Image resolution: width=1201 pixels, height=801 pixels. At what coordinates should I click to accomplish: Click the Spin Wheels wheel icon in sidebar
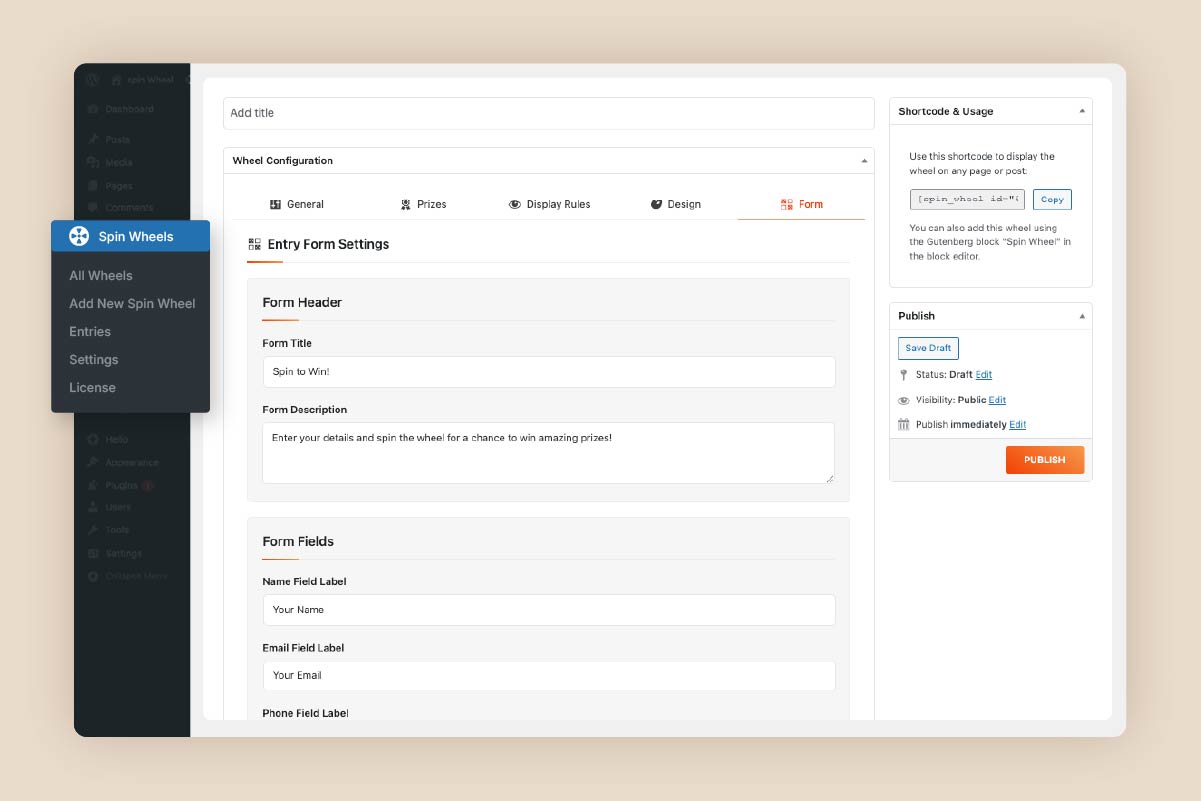pyautogui.click(x=76, y=236)
